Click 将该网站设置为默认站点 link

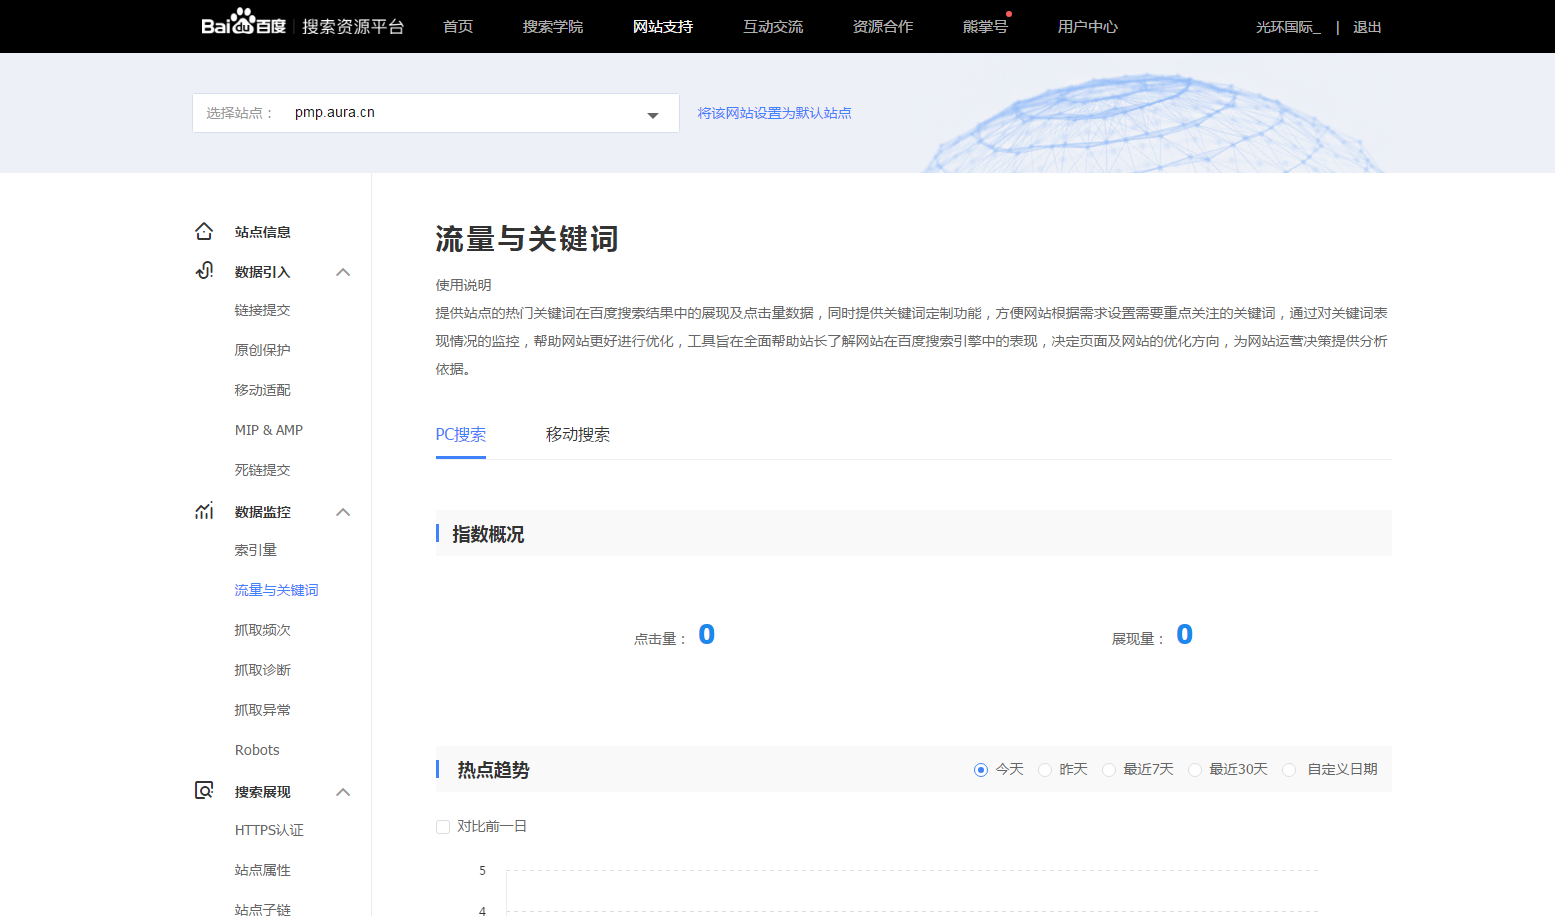[x=774, y=113]
